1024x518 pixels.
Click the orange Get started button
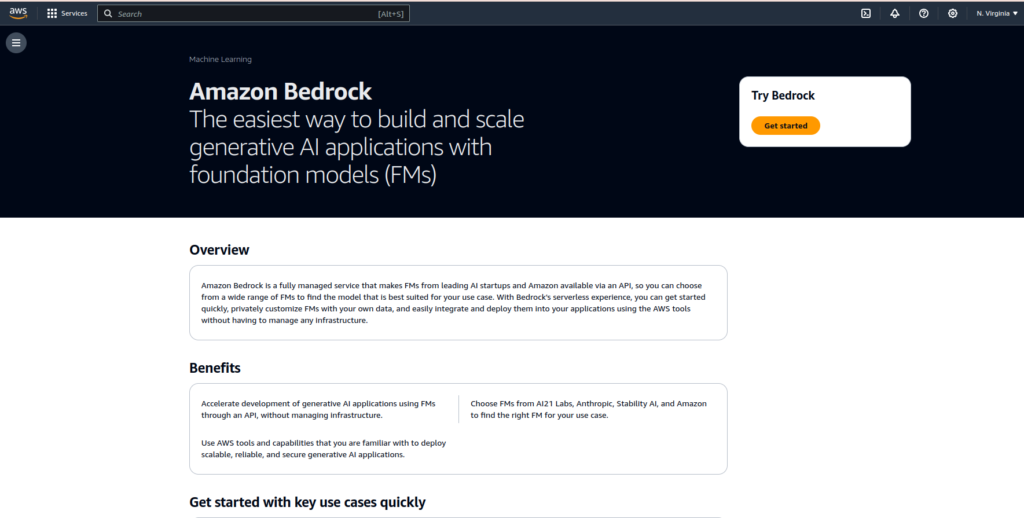click(x=786, y=125)
